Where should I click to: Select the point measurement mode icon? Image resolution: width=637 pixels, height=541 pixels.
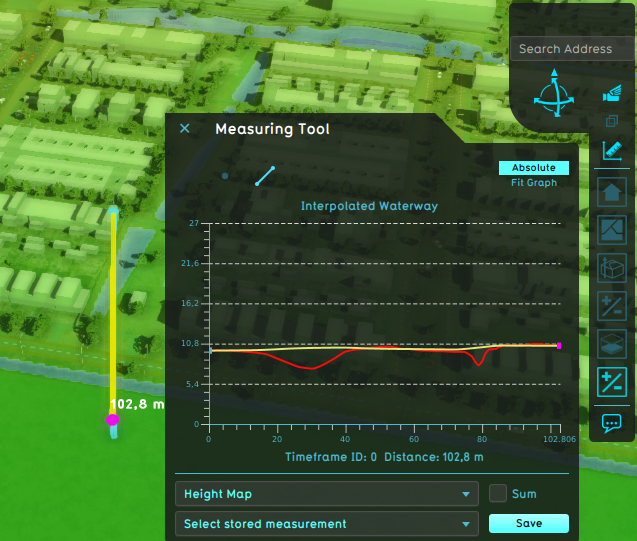point(225,176)
